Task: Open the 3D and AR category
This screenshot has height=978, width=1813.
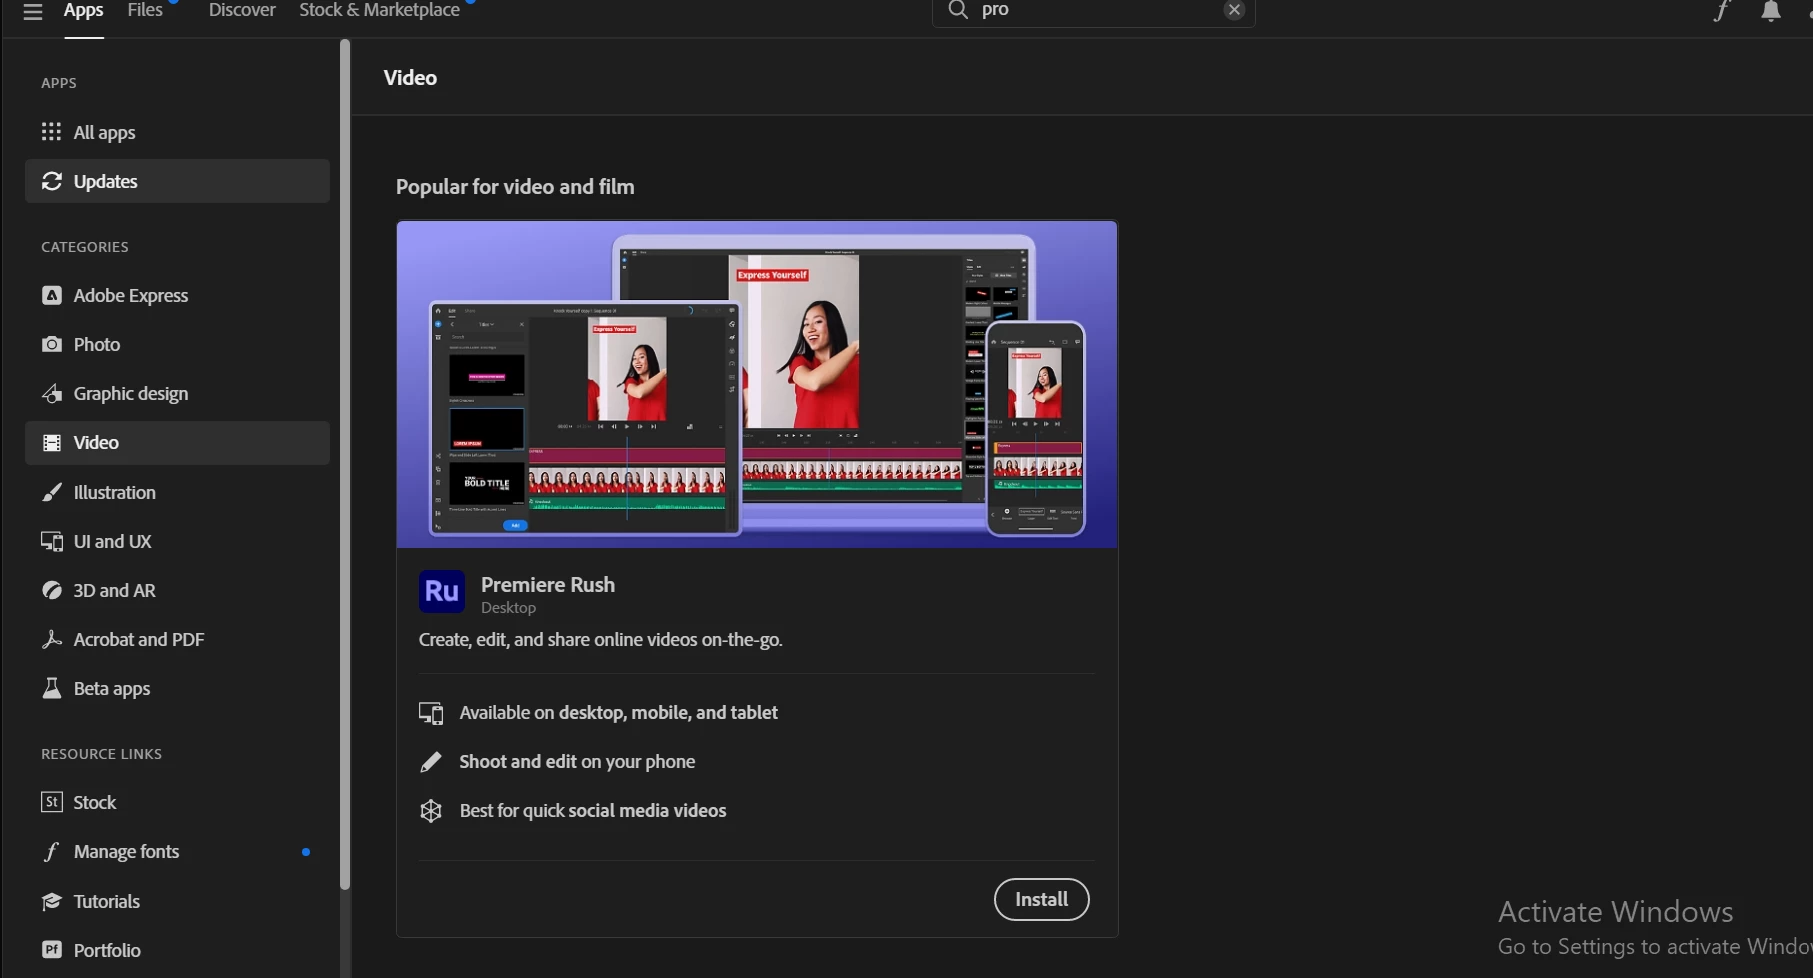Action: coord(178,590)
